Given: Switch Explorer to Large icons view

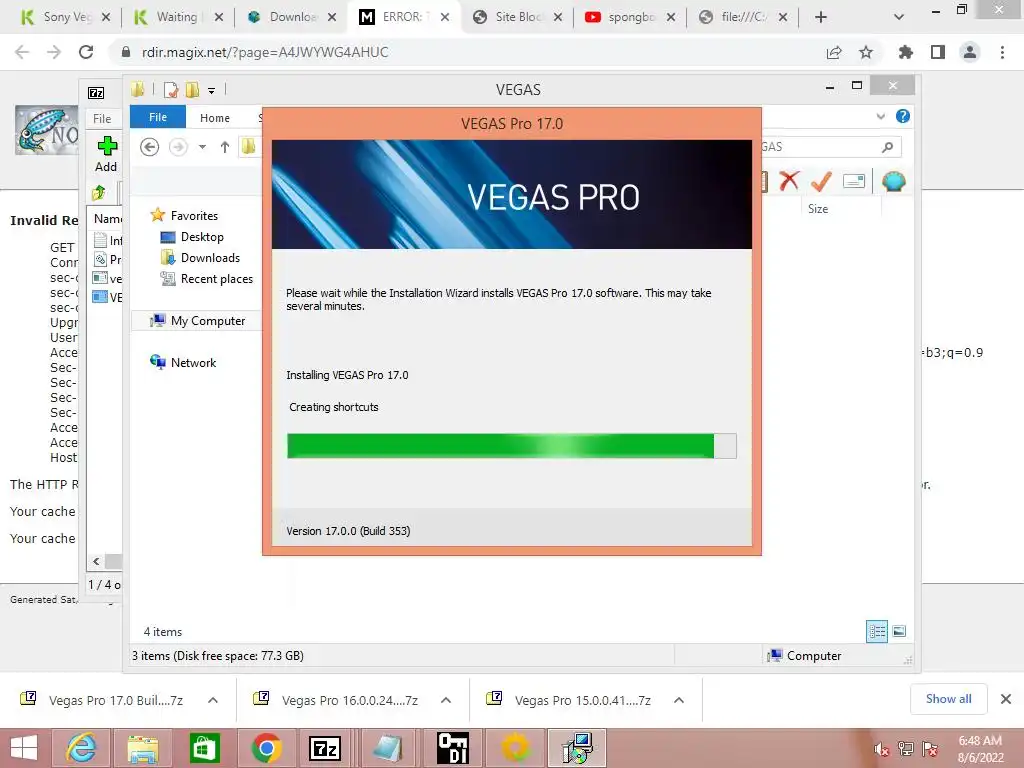Looking at the screenshot, I should tap(899, 631).
